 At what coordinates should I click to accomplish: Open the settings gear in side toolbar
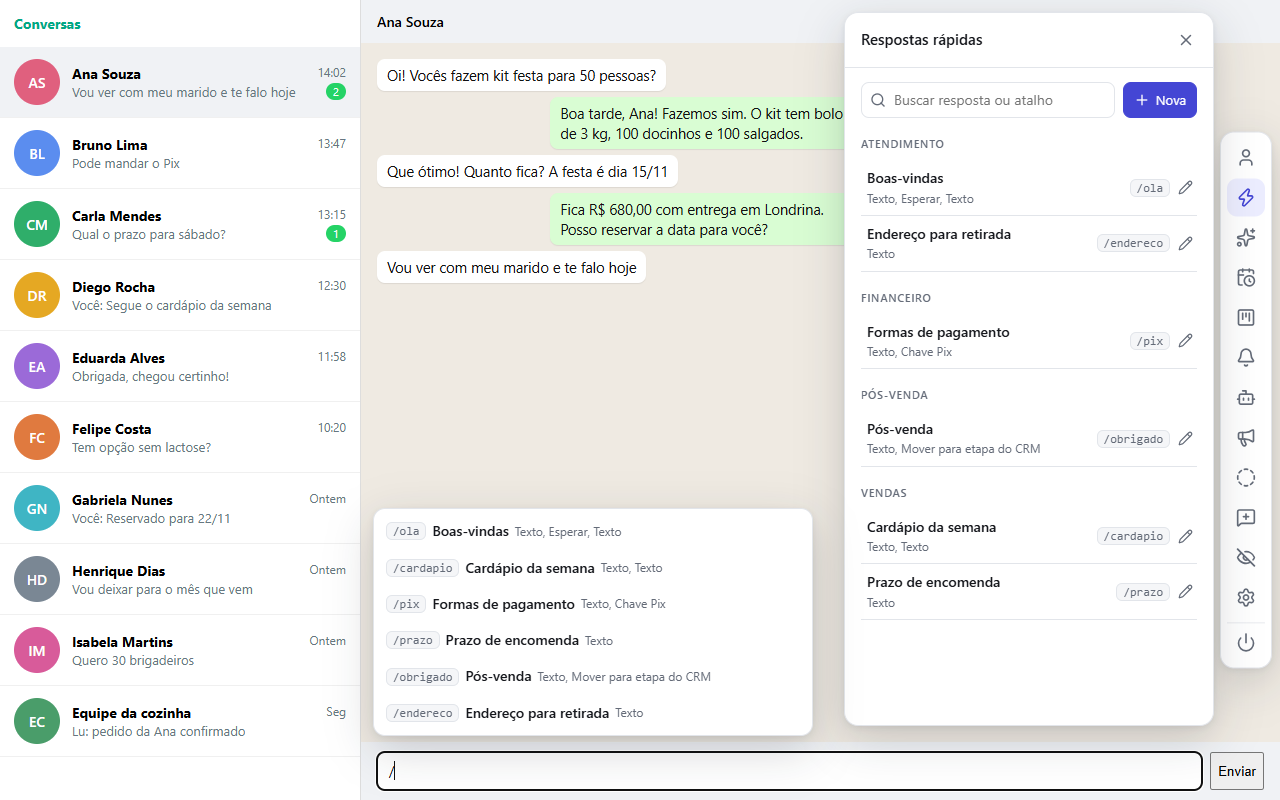coord(1246,597)
